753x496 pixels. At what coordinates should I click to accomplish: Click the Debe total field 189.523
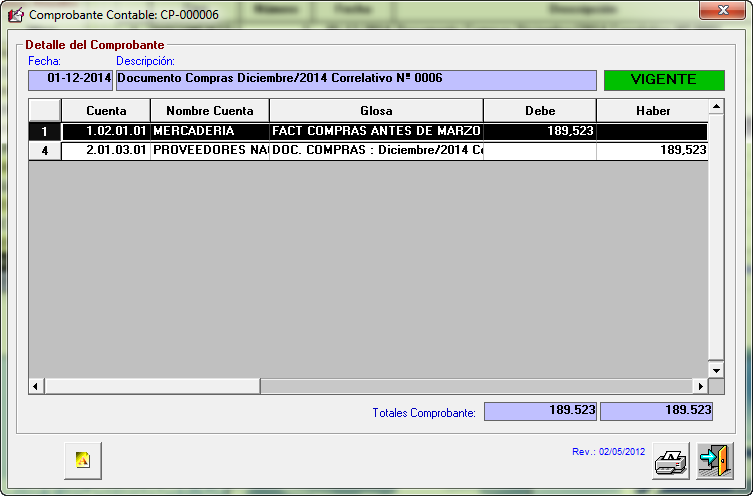pyautogui.click(x=540, y=411)
